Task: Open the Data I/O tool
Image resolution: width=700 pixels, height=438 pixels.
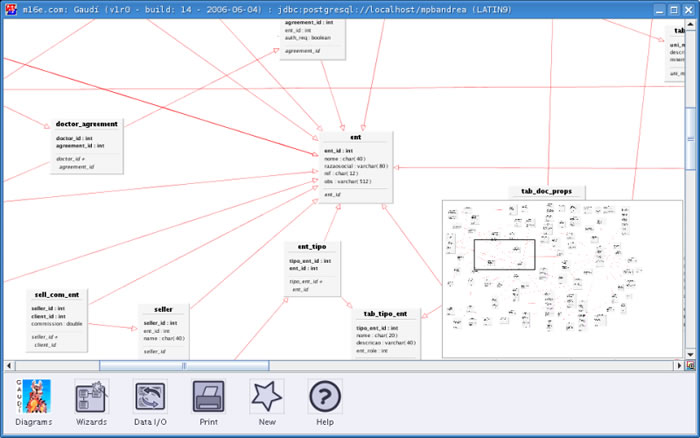Action: click(151, 398)
